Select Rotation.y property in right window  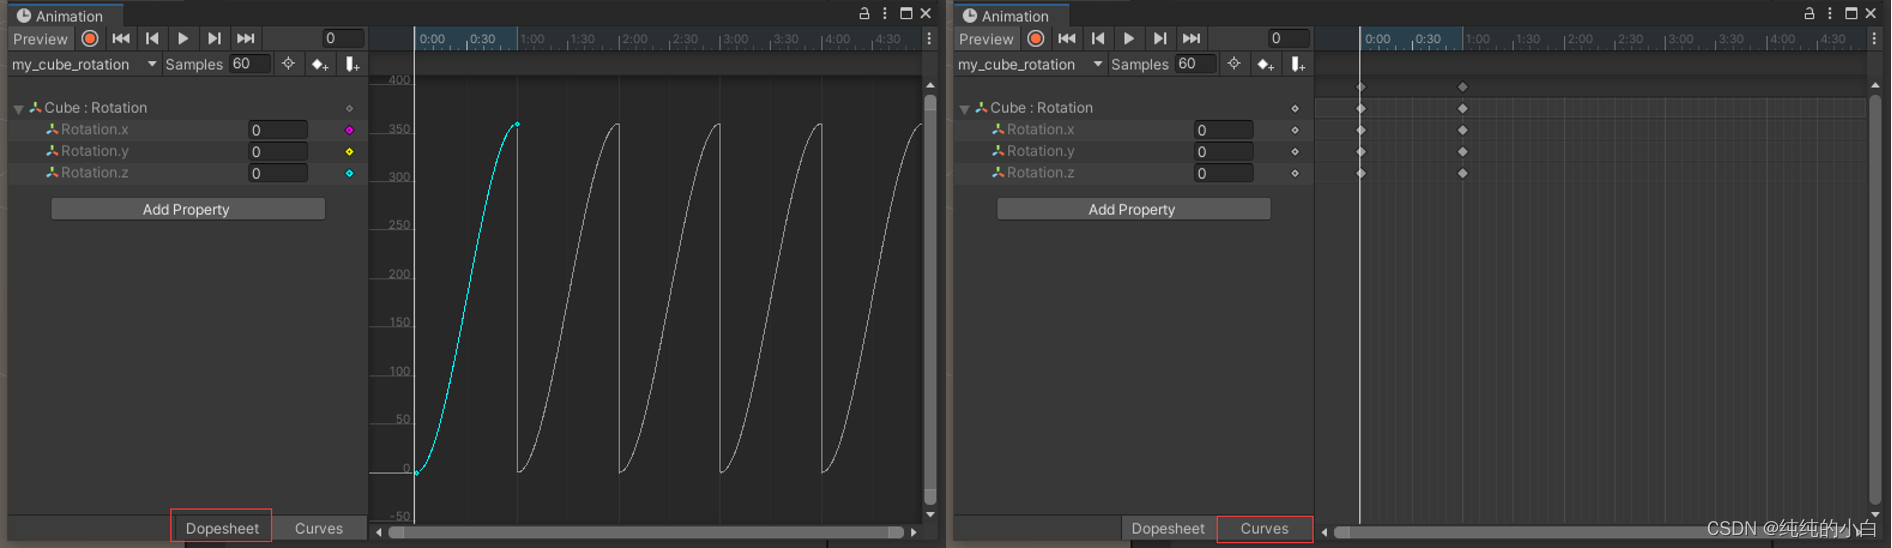(x=1040, y=151)
